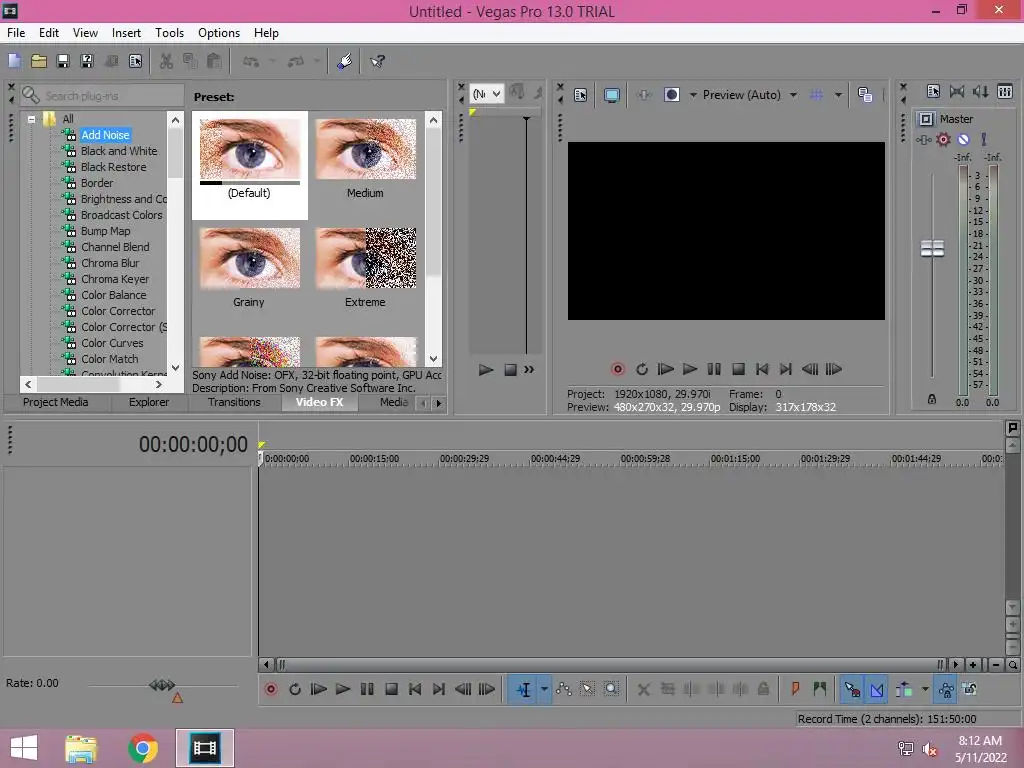Select Black and White effect
1024x768 pixels.
119,151
